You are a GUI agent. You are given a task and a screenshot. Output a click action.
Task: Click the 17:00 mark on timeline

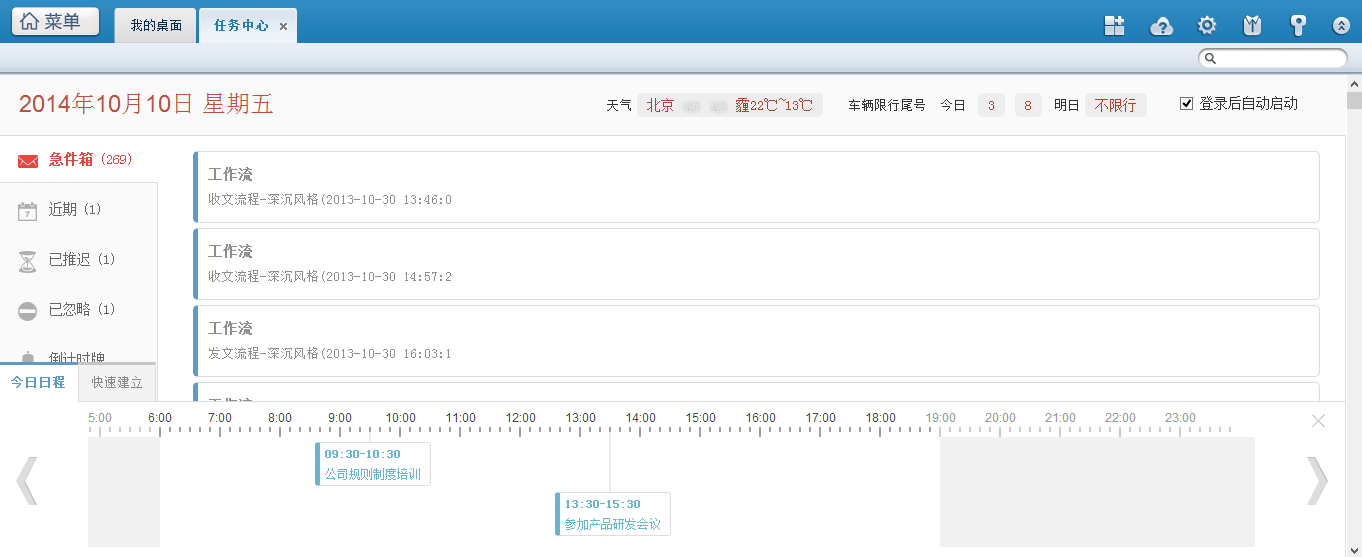coord(820,418)
